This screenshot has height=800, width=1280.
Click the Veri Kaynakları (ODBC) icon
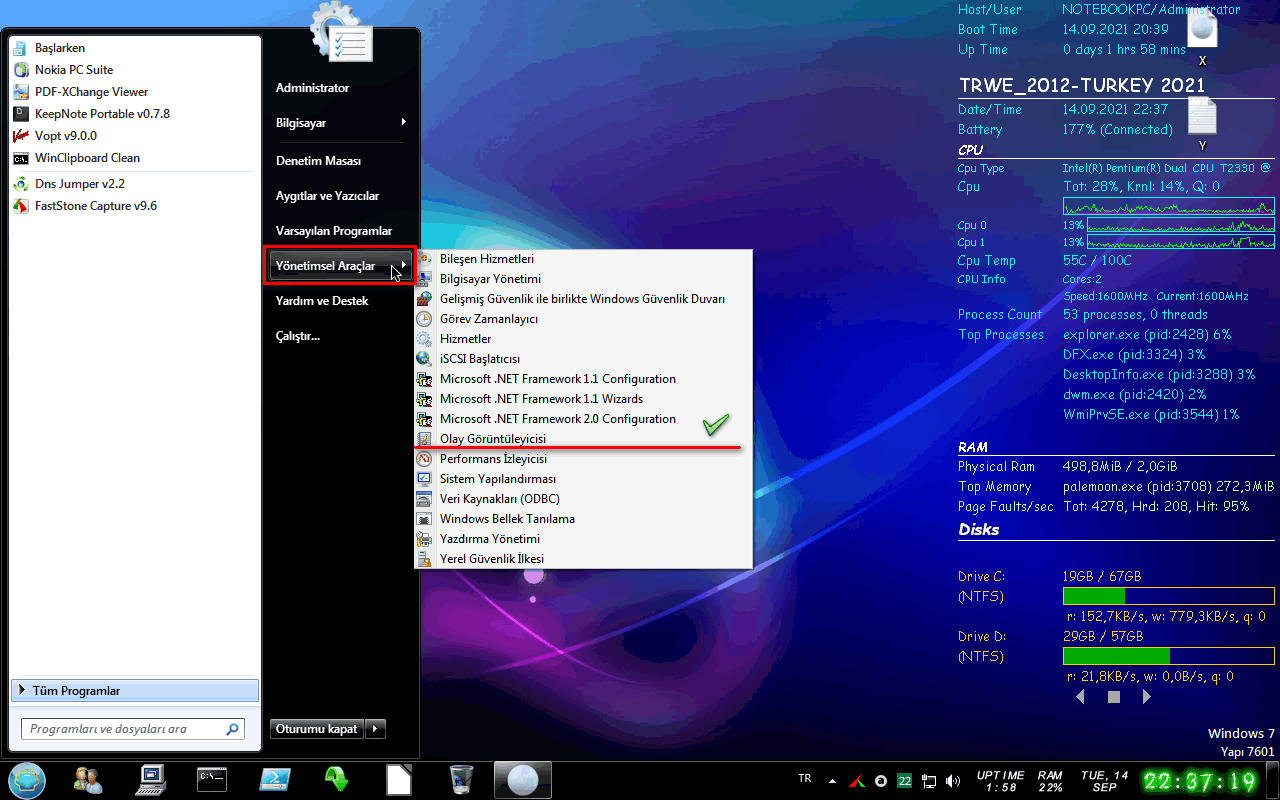coord(424,499)
